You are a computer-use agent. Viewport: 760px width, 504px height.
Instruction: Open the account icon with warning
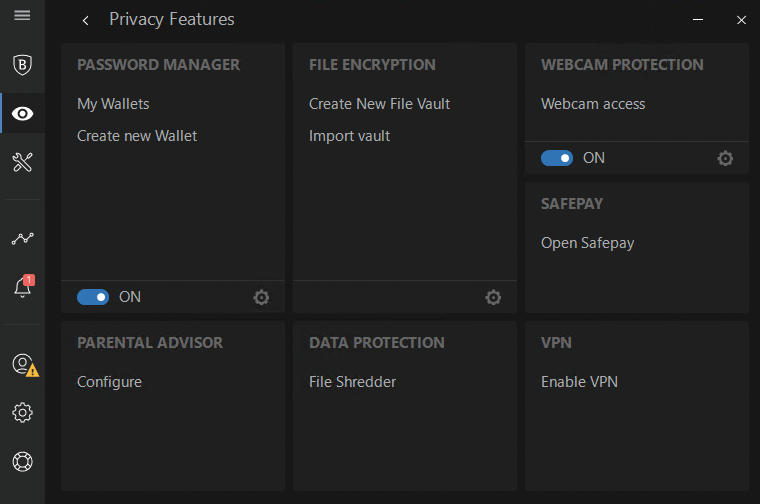[25, 365]
